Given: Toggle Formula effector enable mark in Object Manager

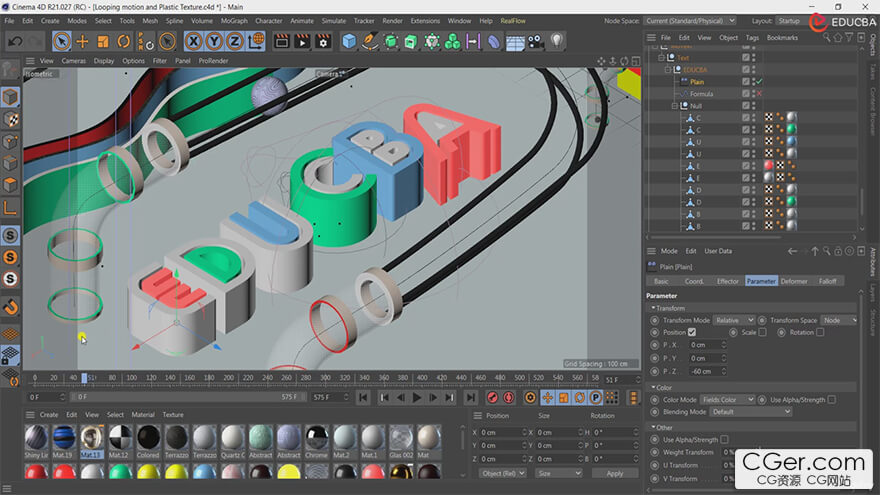Looking at the screenshot, I should point(759,93).
